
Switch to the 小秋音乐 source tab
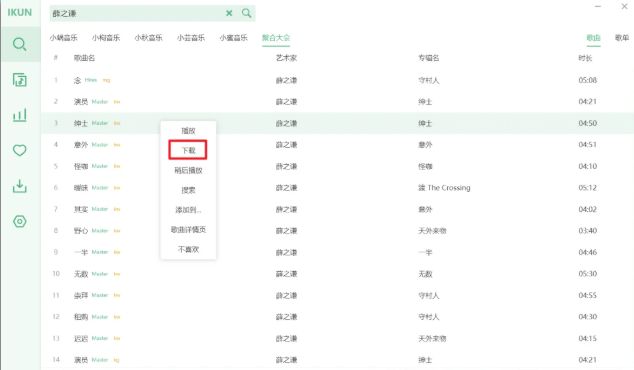click(x=148, y=38)
